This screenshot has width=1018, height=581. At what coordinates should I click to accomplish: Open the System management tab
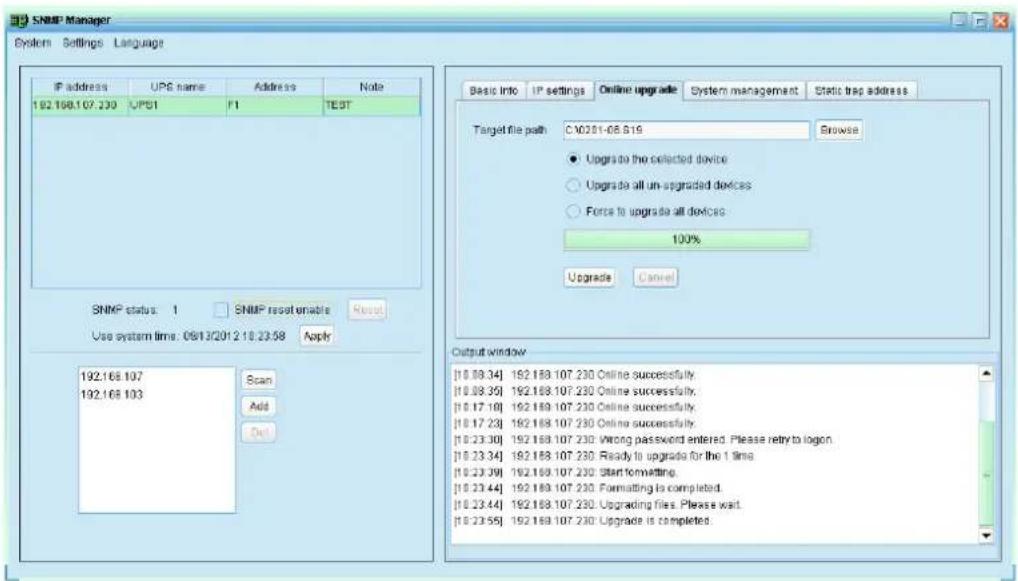744,91
